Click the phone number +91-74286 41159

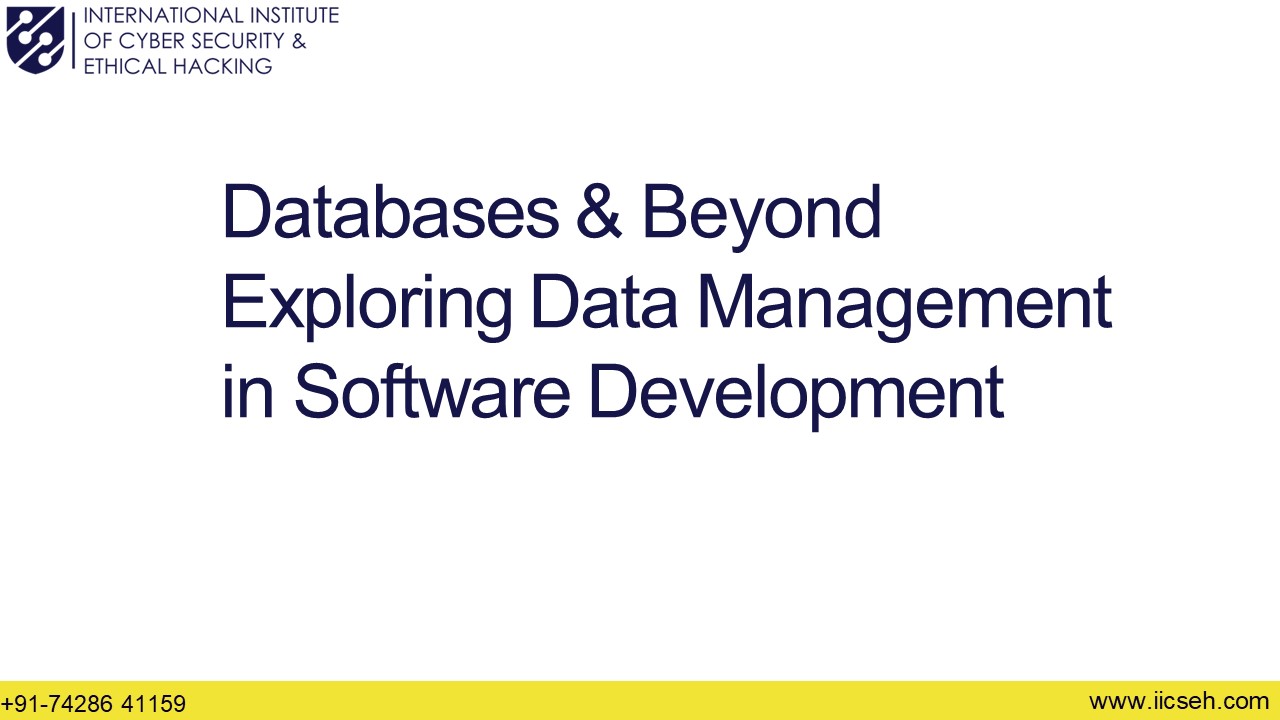click(x=94, y=704)
